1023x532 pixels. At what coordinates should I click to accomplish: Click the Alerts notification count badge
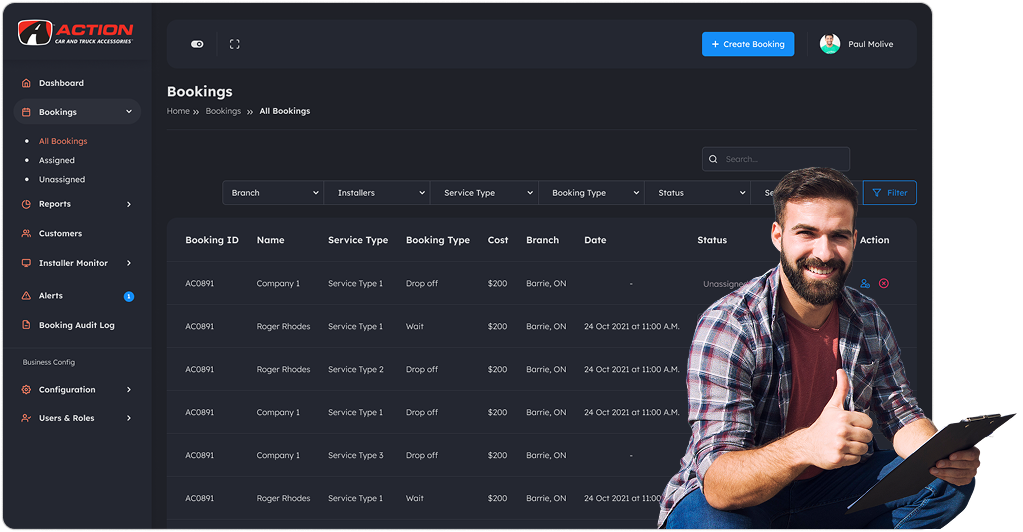pos(129,296)
